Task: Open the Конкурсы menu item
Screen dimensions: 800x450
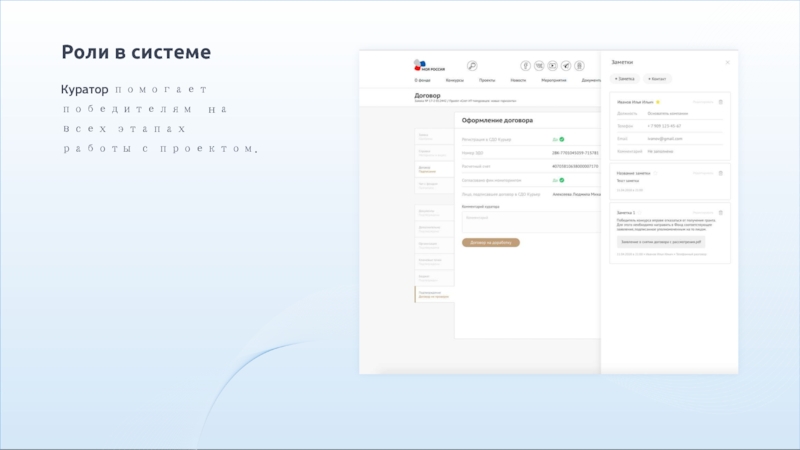Action: (x=453, y=79)
